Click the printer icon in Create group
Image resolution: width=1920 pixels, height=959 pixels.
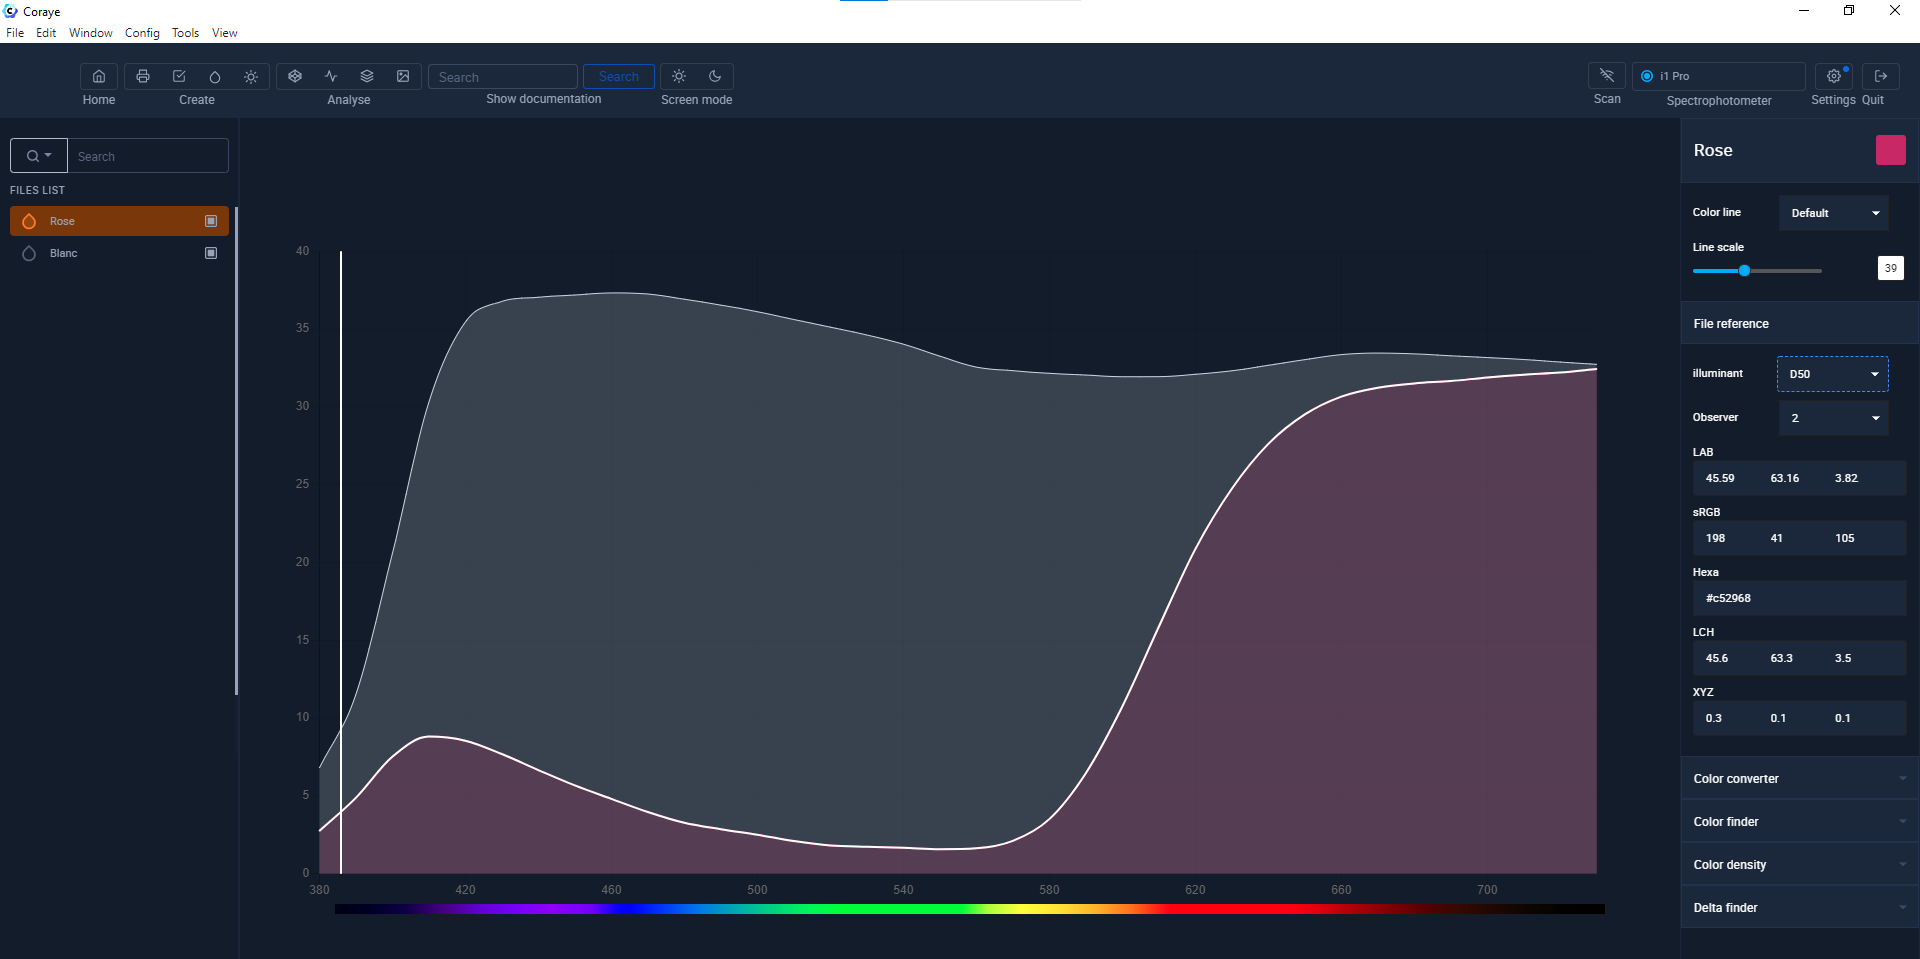point(143,76)
